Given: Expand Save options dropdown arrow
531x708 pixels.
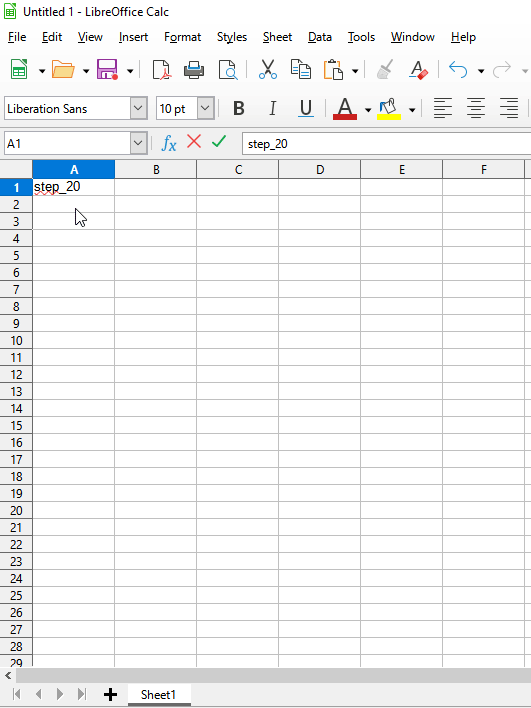Looking at the screenshot, I should (x=130, y=71).
